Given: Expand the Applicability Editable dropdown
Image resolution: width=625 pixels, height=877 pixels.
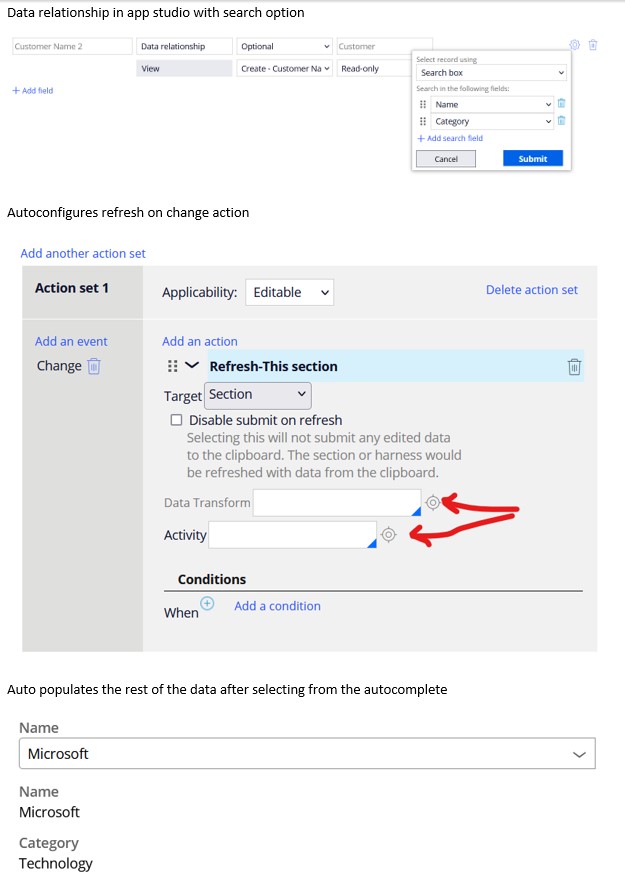Looking at the screenshot, I should click(x=289, y=292).
